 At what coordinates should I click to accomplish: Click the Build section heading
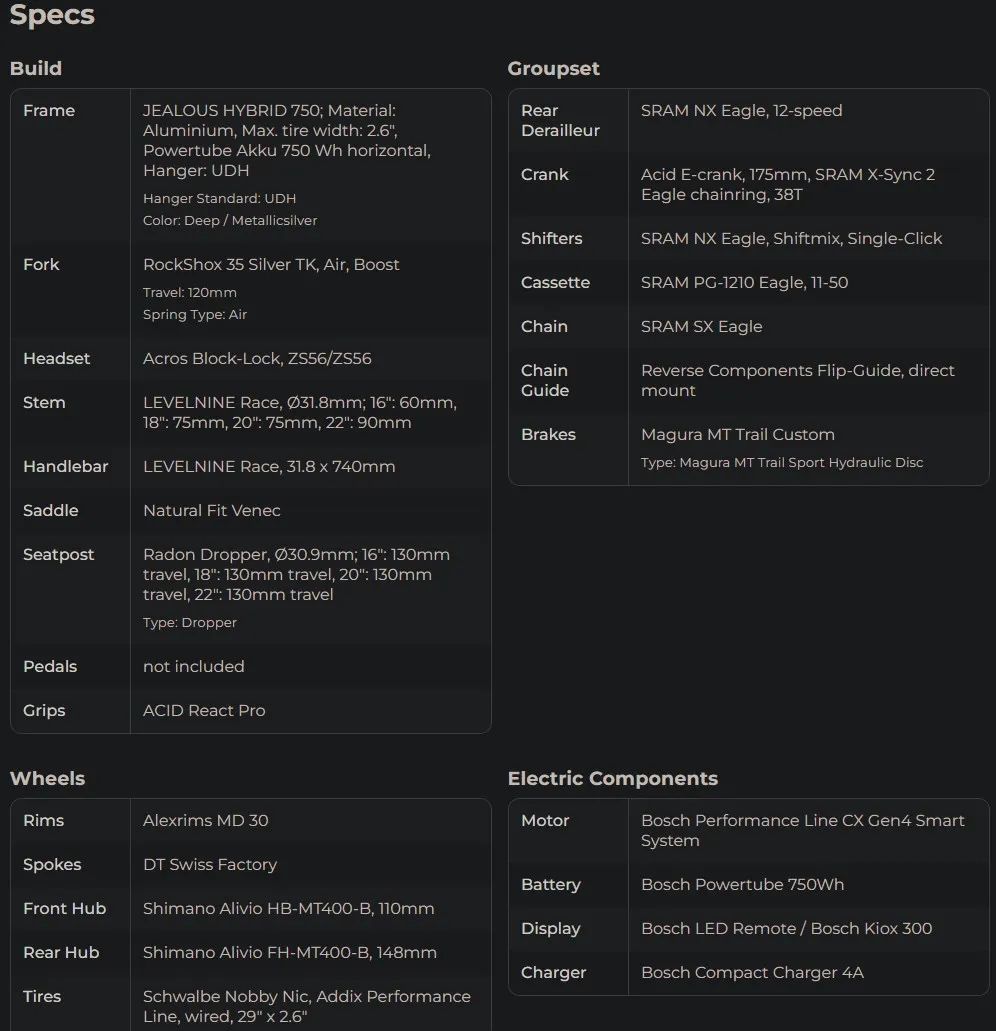(36, 68)
